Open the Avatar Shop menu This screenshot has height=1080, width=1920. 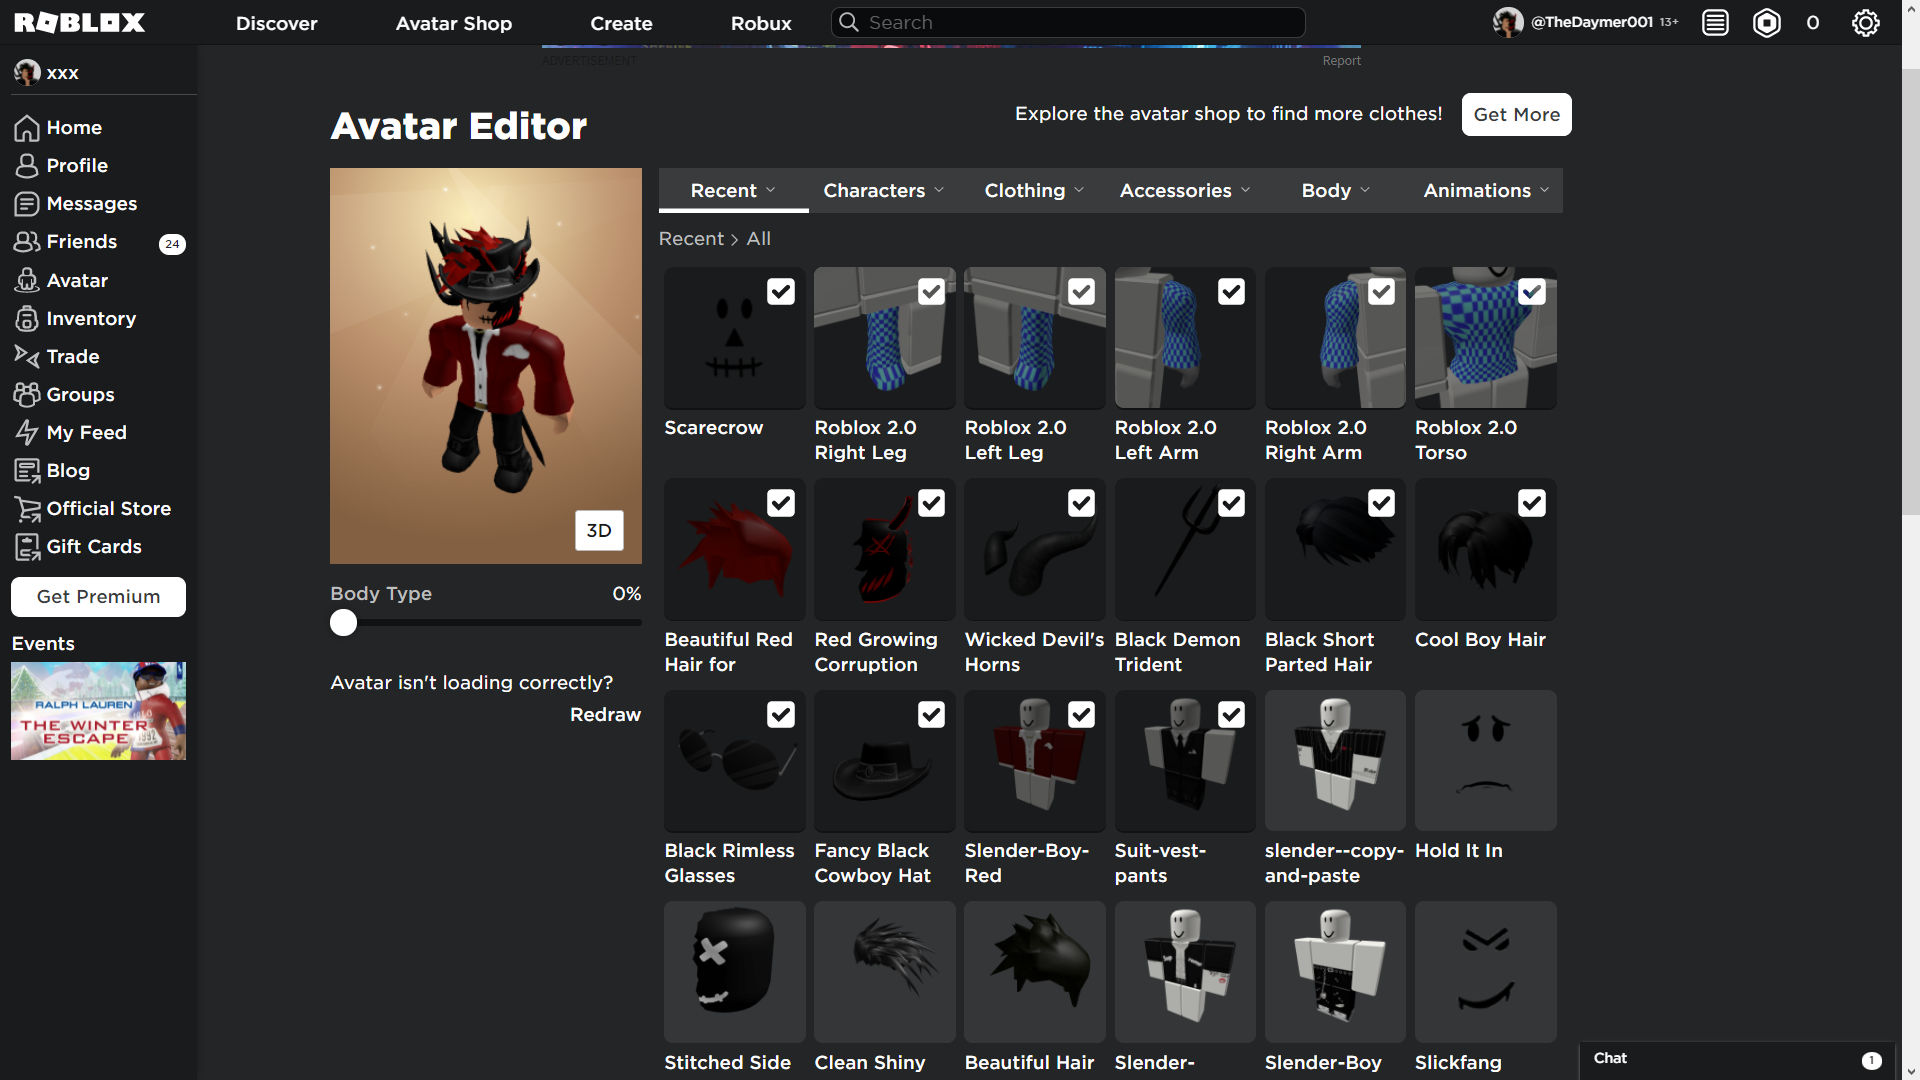tap(454, 23)
